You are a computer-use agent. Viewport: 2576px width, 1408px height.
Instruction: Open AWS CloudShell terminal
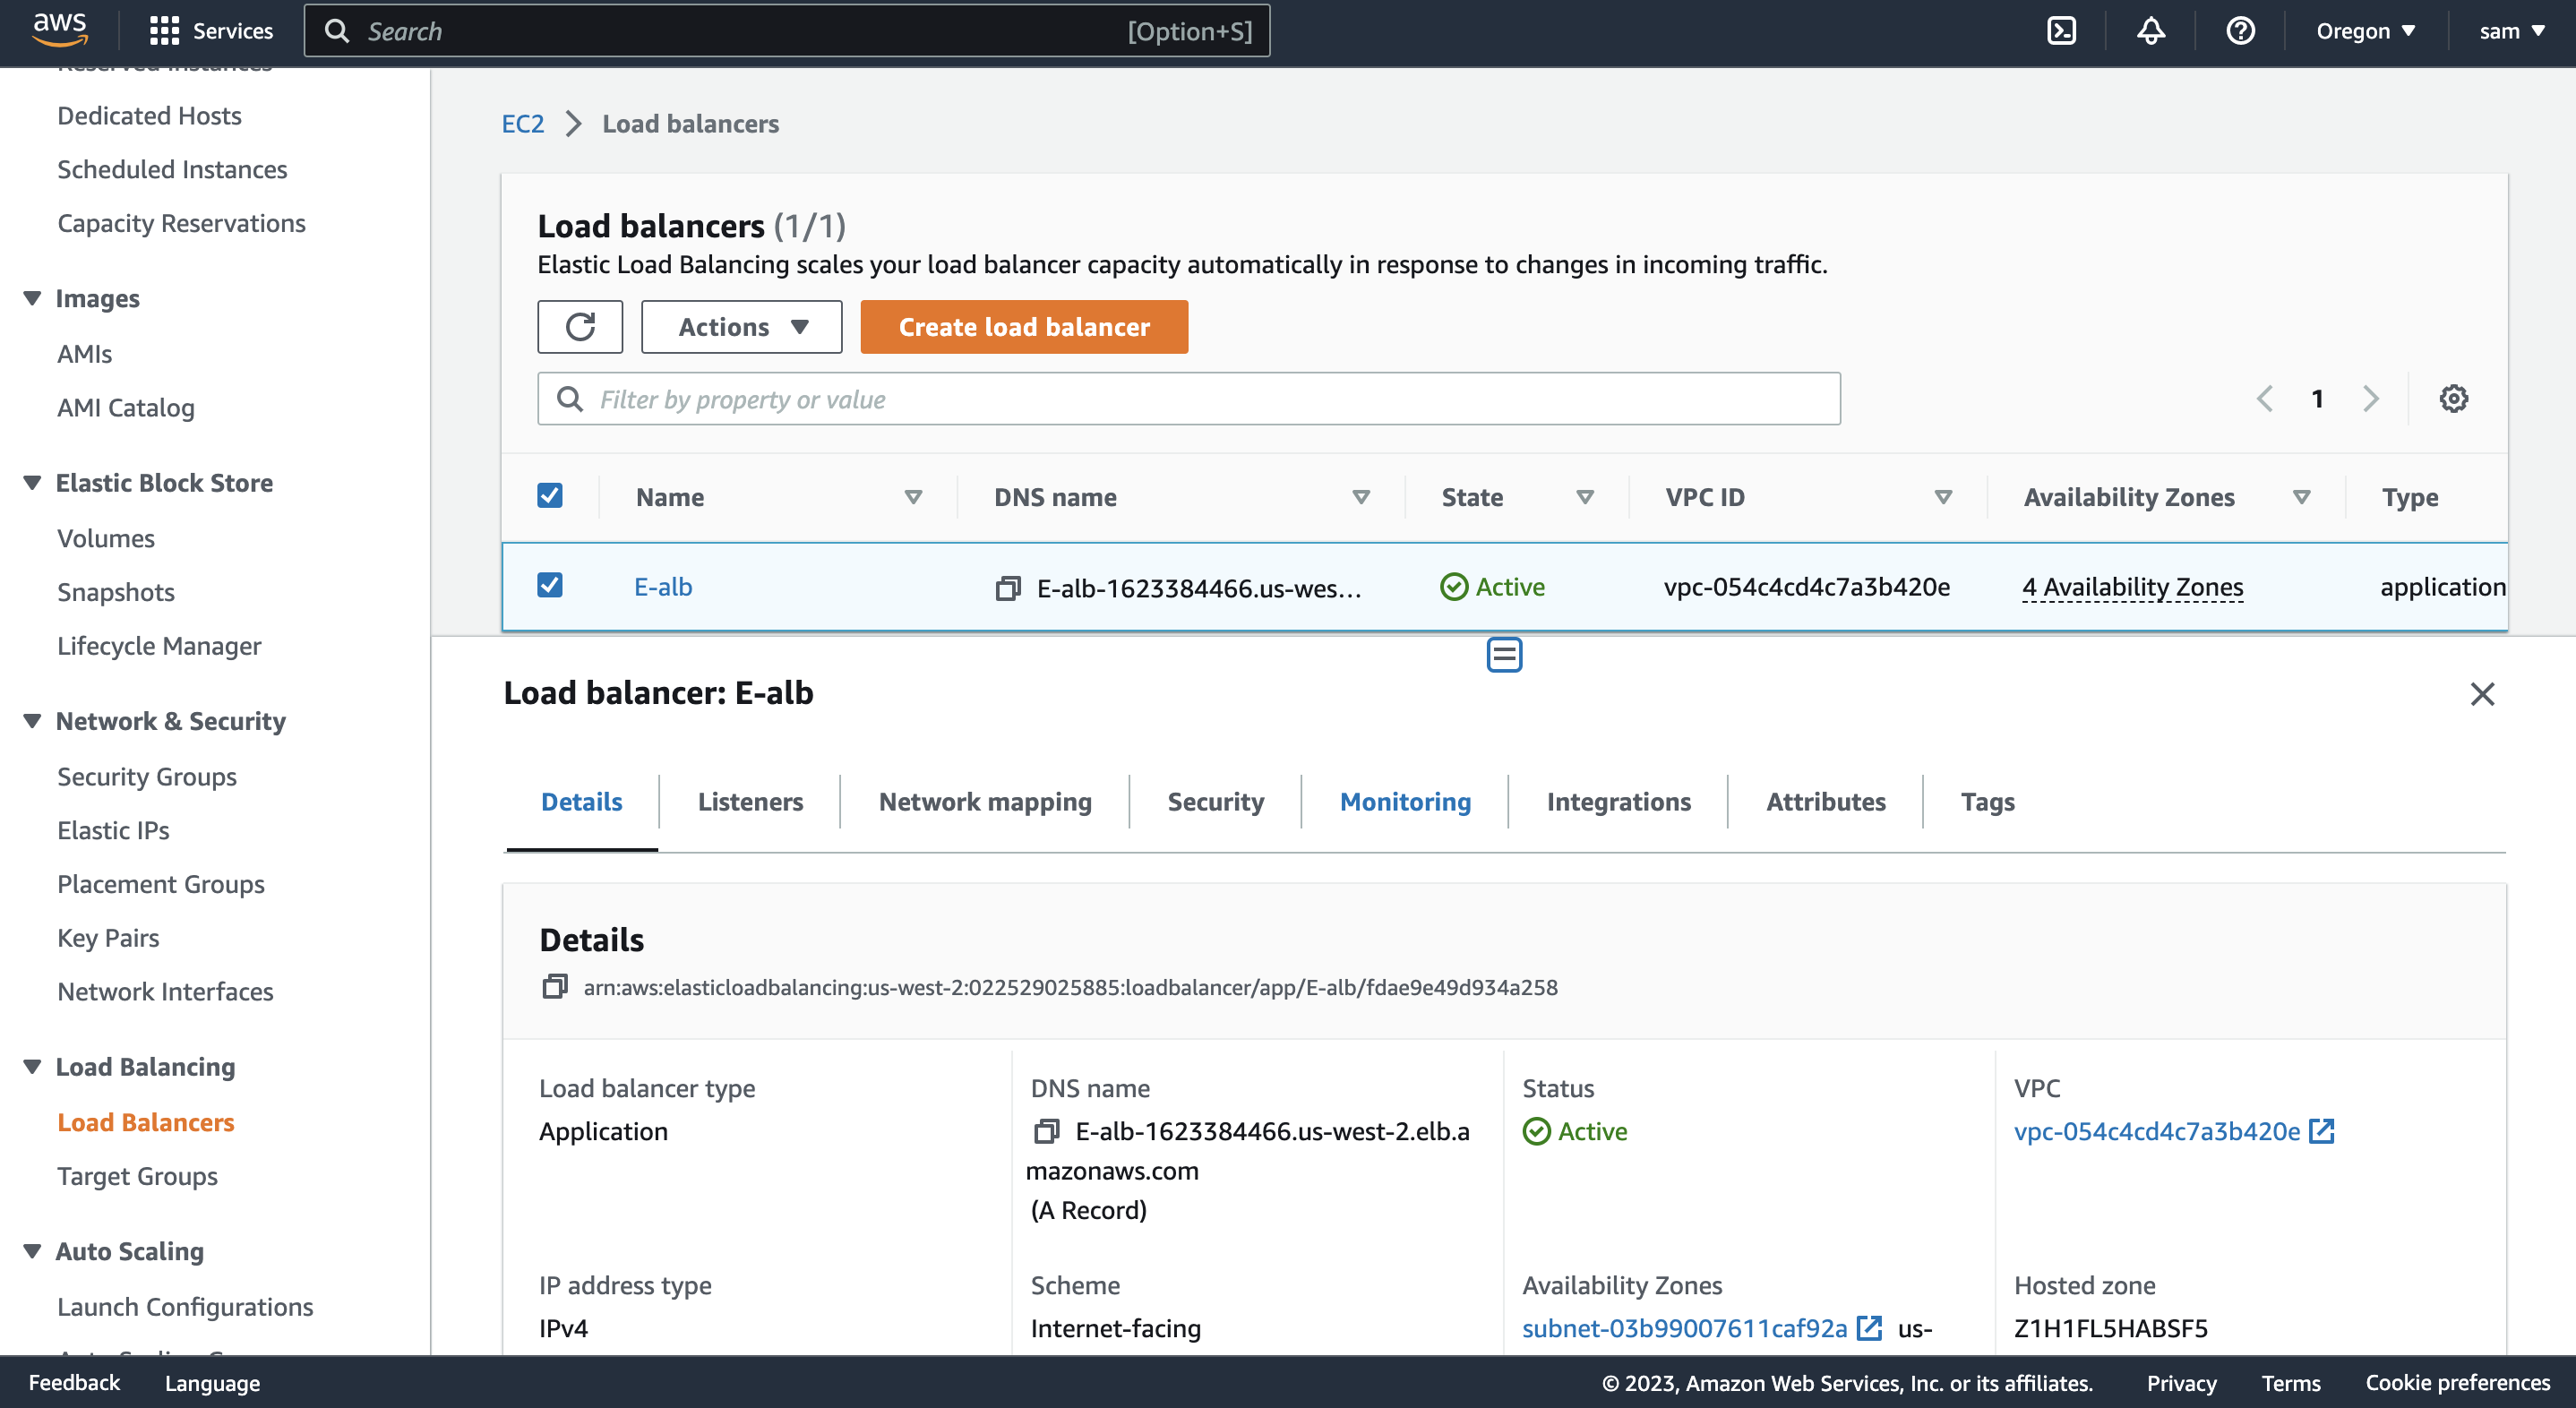2062,30
